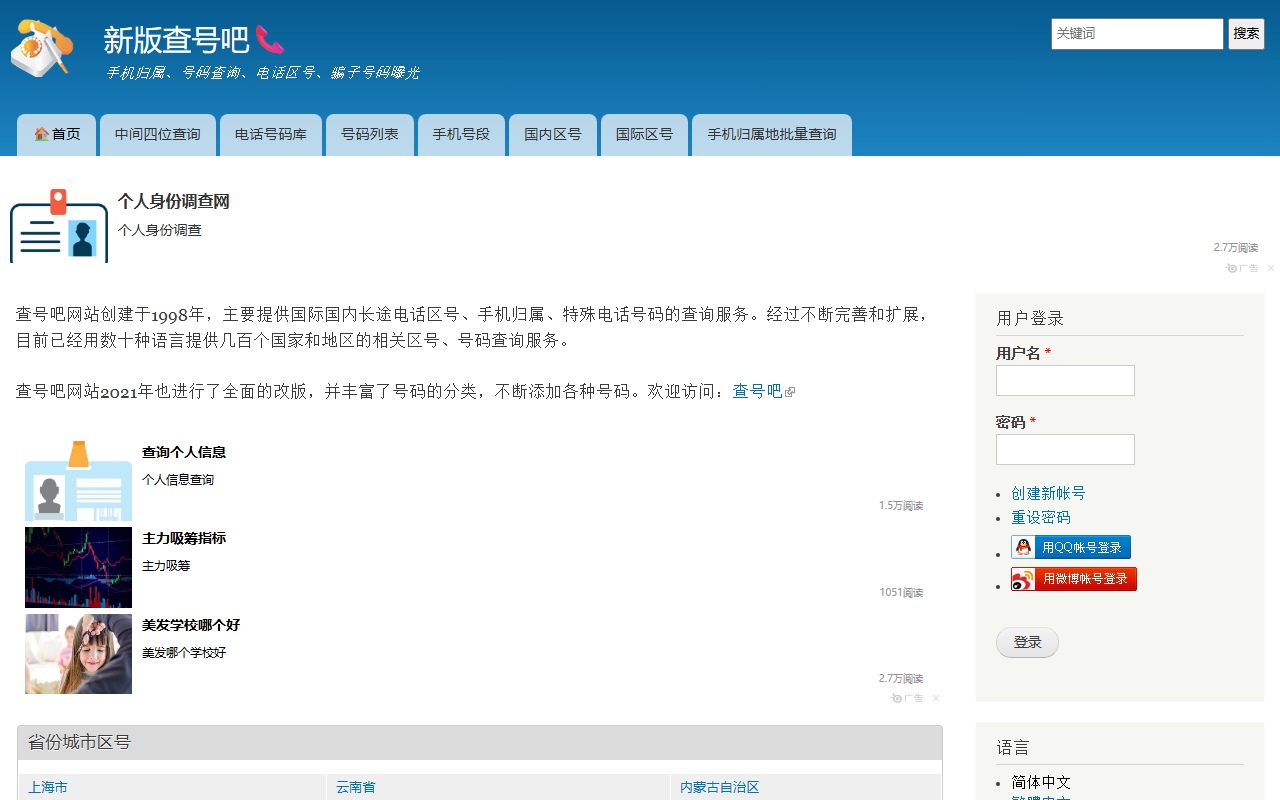Image resolution: width=1280 pixels, height=800 pixels.
Task: Click the 创建新帐号 link
Action: (x=1048, y=493)
